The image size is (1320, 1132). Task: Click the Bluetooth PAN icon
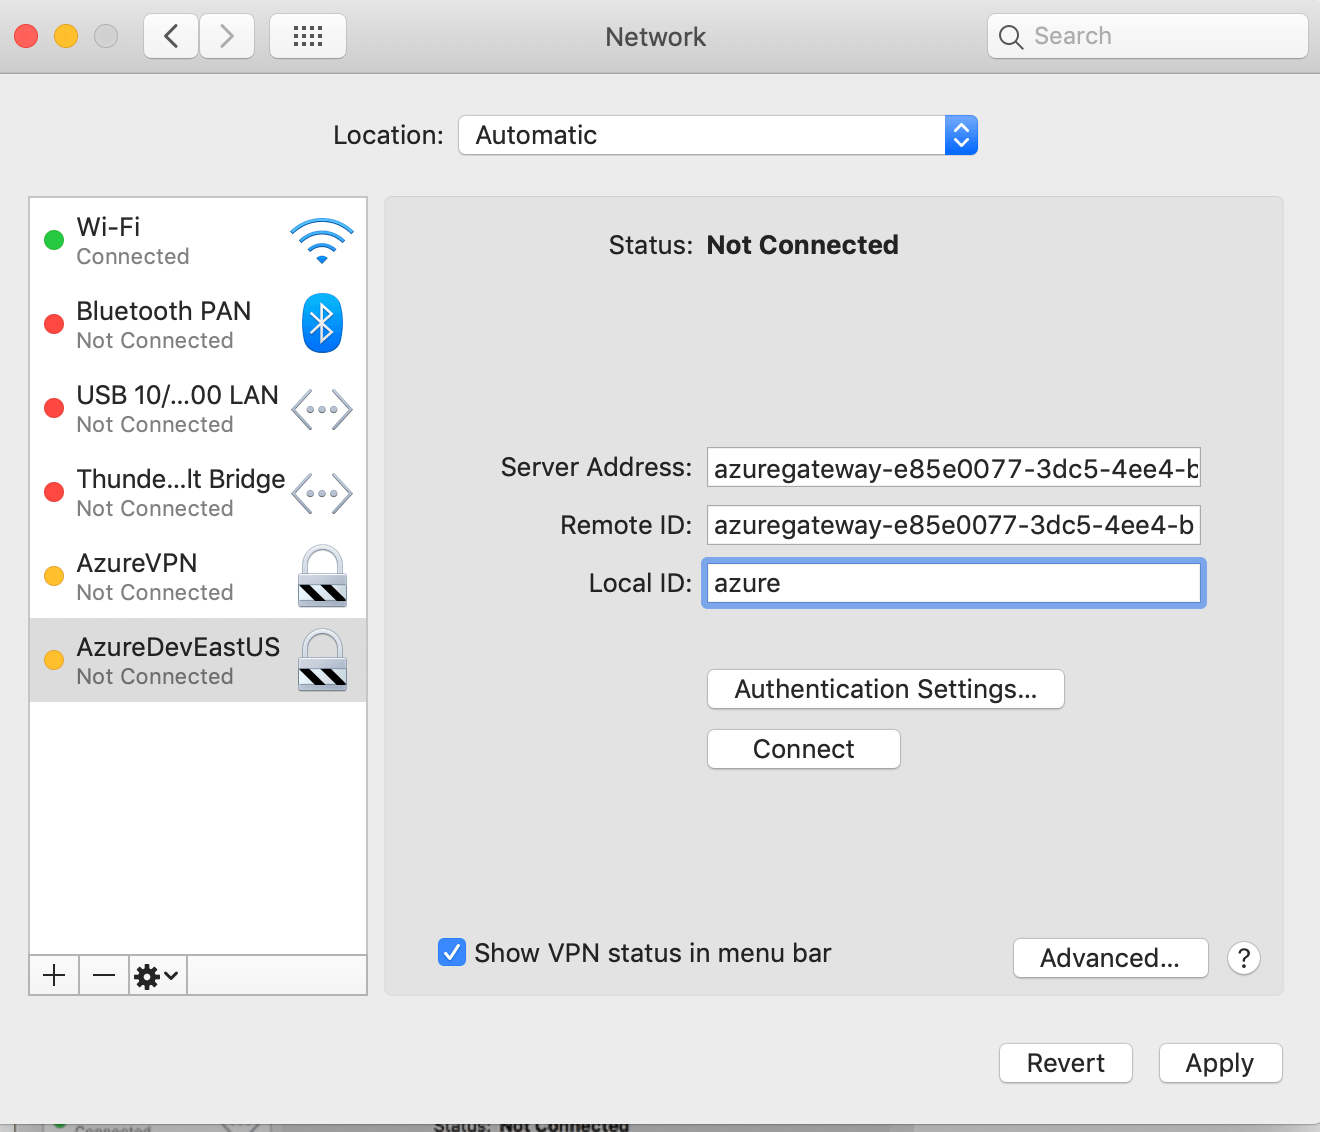tap(322, 323)
